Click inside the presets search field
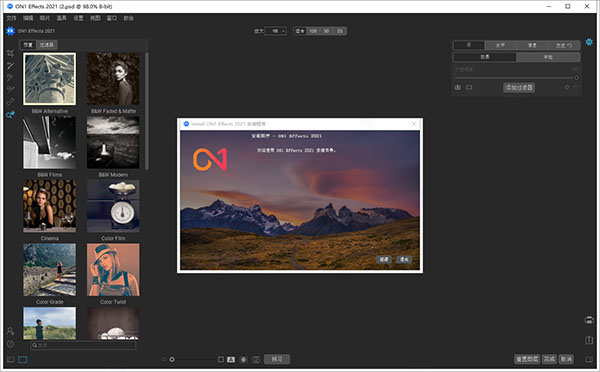This screenshot has height=372, width=600. click(83, 345)
